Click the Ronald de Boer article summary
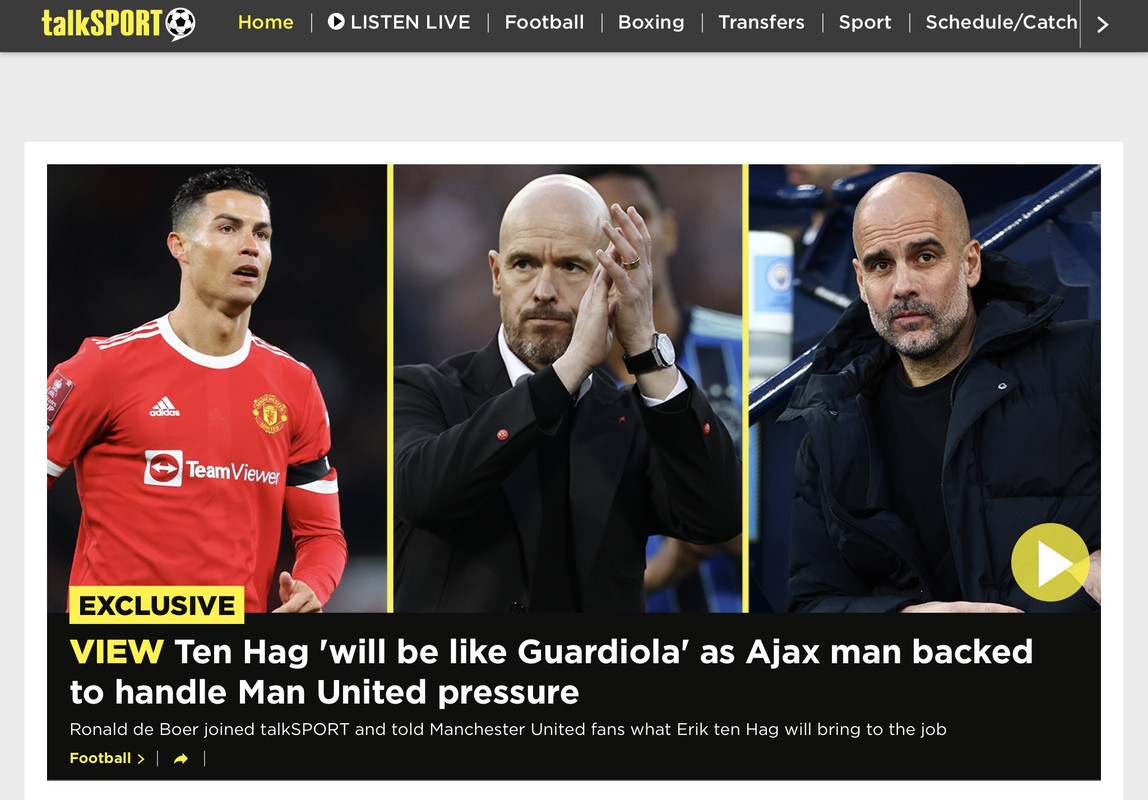1148x800 pixels. point(508,729)
